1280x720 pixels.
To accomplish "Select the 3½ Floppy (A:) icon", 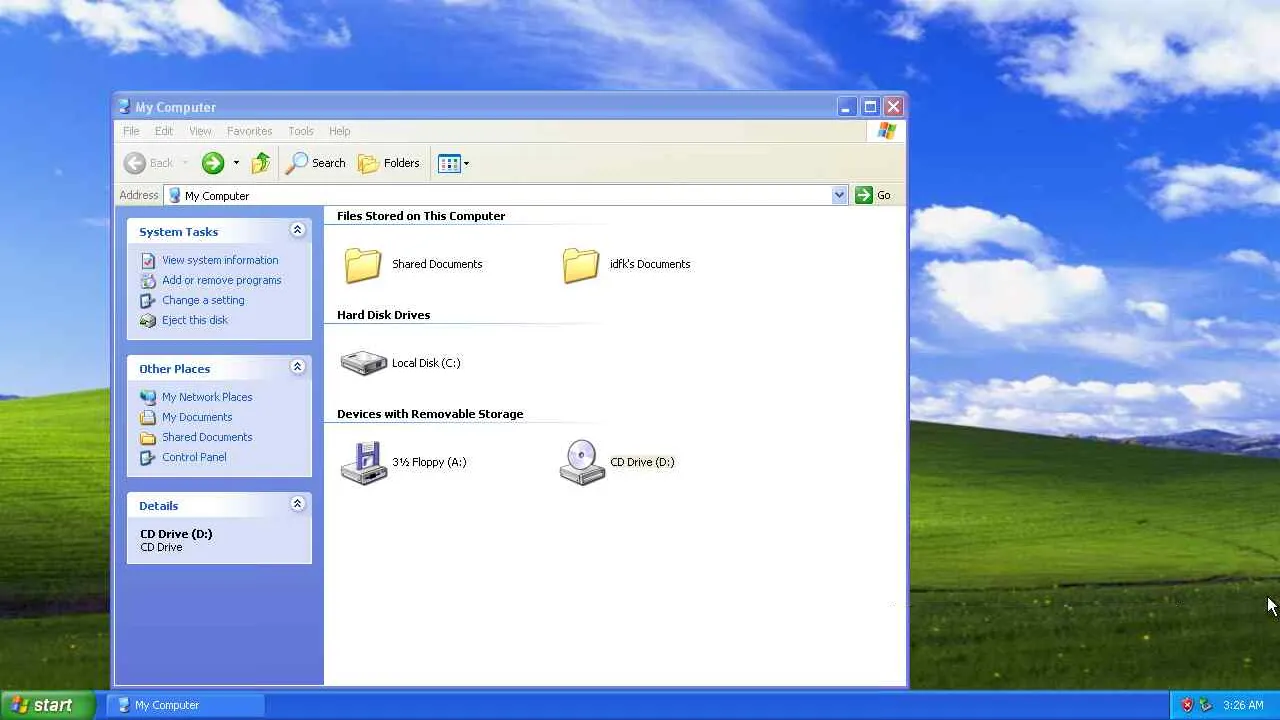I will 363,462.
